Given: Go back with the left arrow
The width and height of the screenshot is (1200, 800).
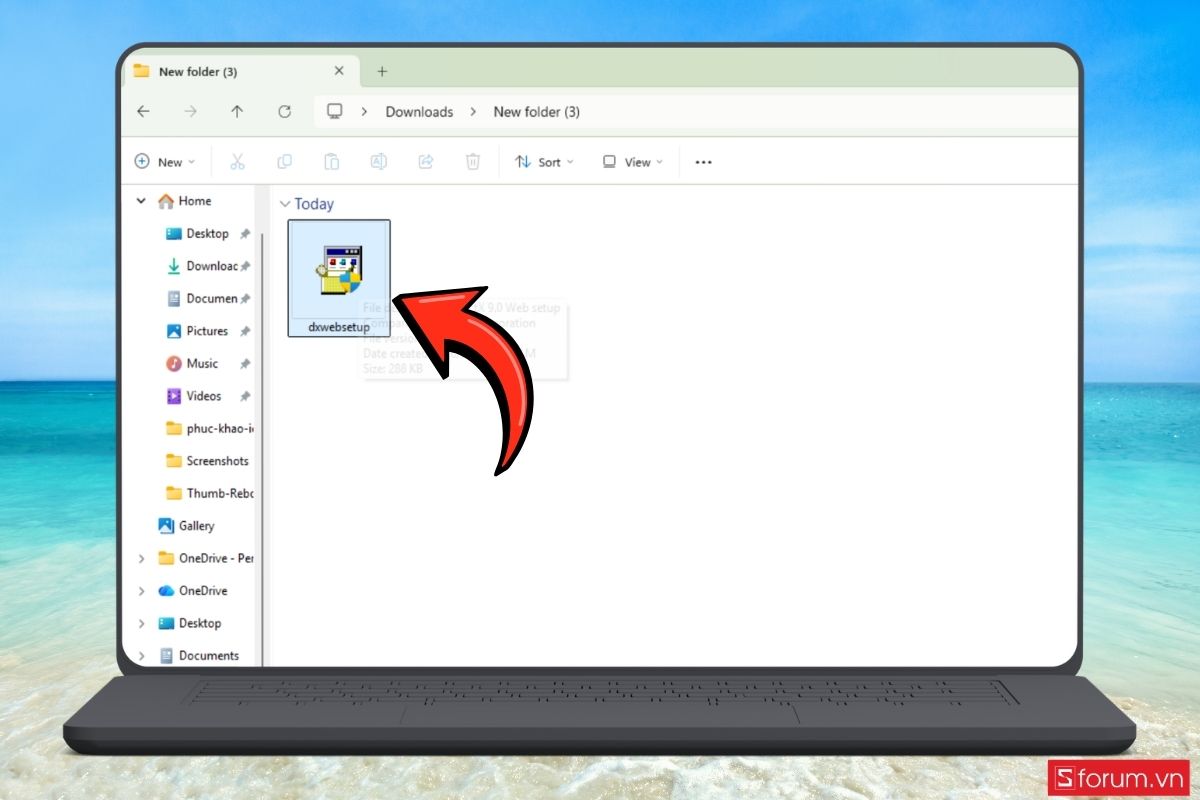Looking at the screenshot, I should click(143, 112).
